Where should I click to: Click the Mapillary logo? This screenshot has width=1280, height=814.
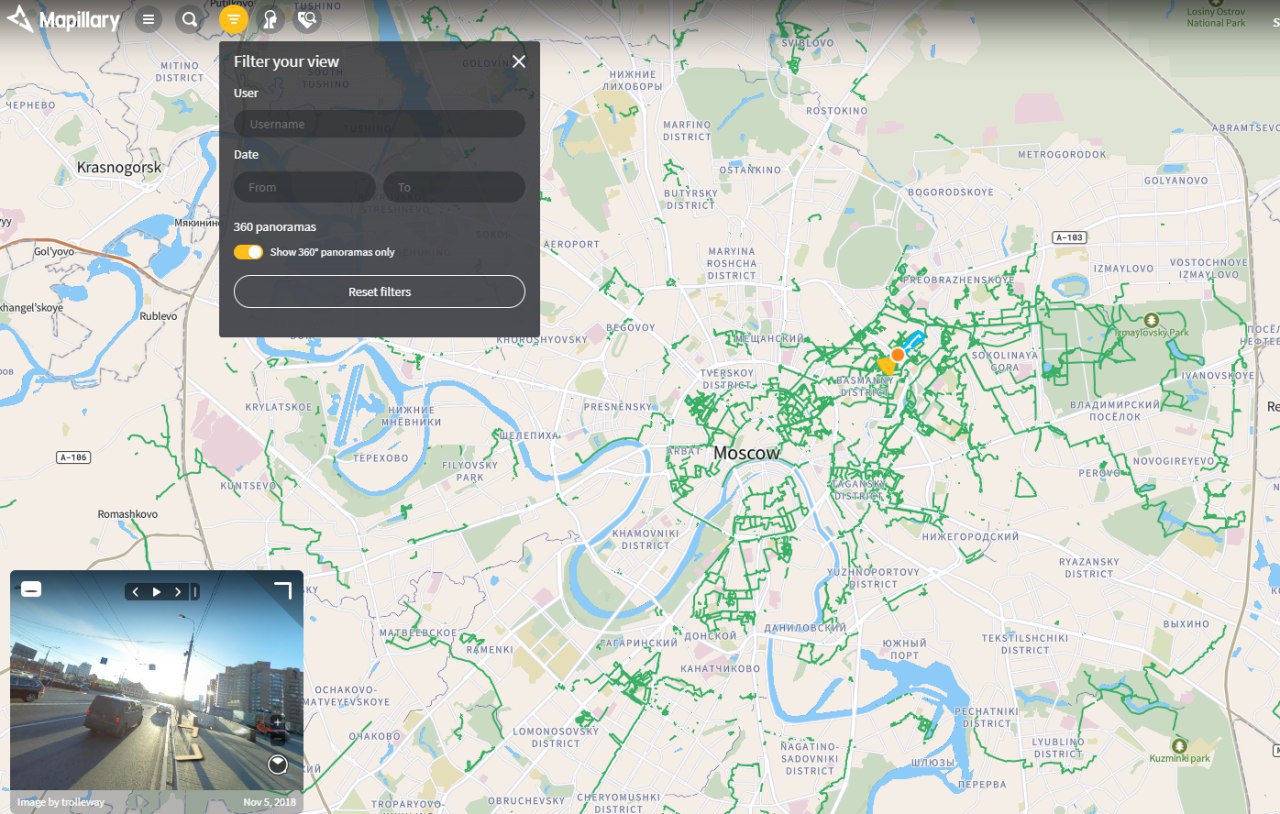click(64, 19)
